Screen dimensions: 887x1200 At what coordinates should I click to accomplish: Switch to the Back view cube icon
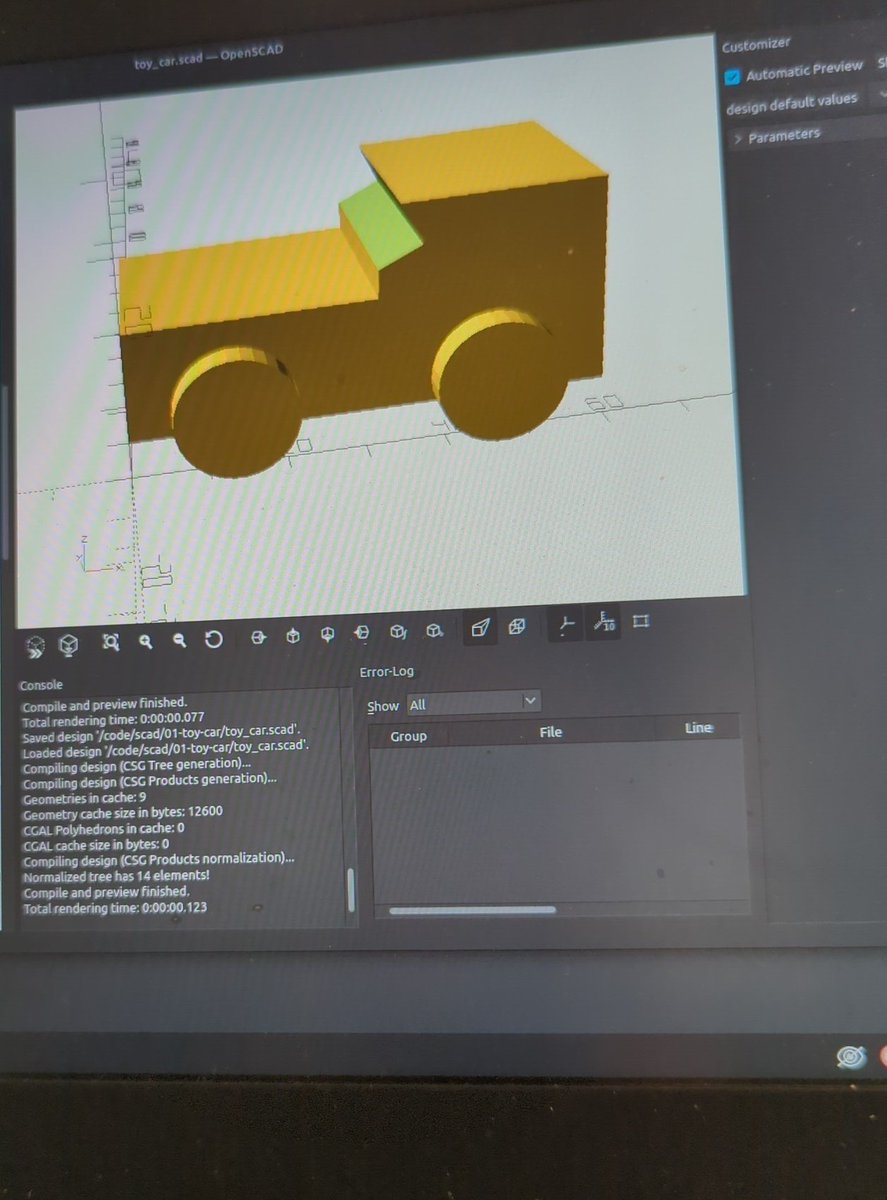[434, 630]
